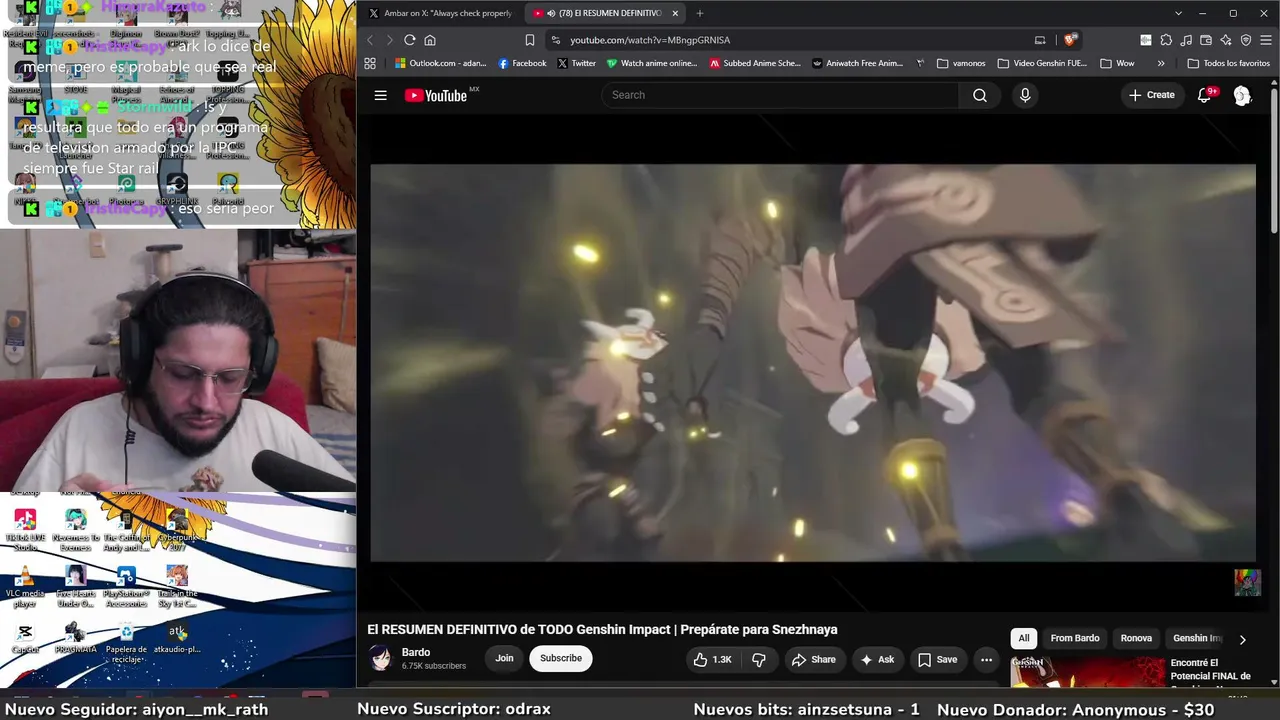Reload the page in the browser
The image size is (1280, 720).
point(410,40)
